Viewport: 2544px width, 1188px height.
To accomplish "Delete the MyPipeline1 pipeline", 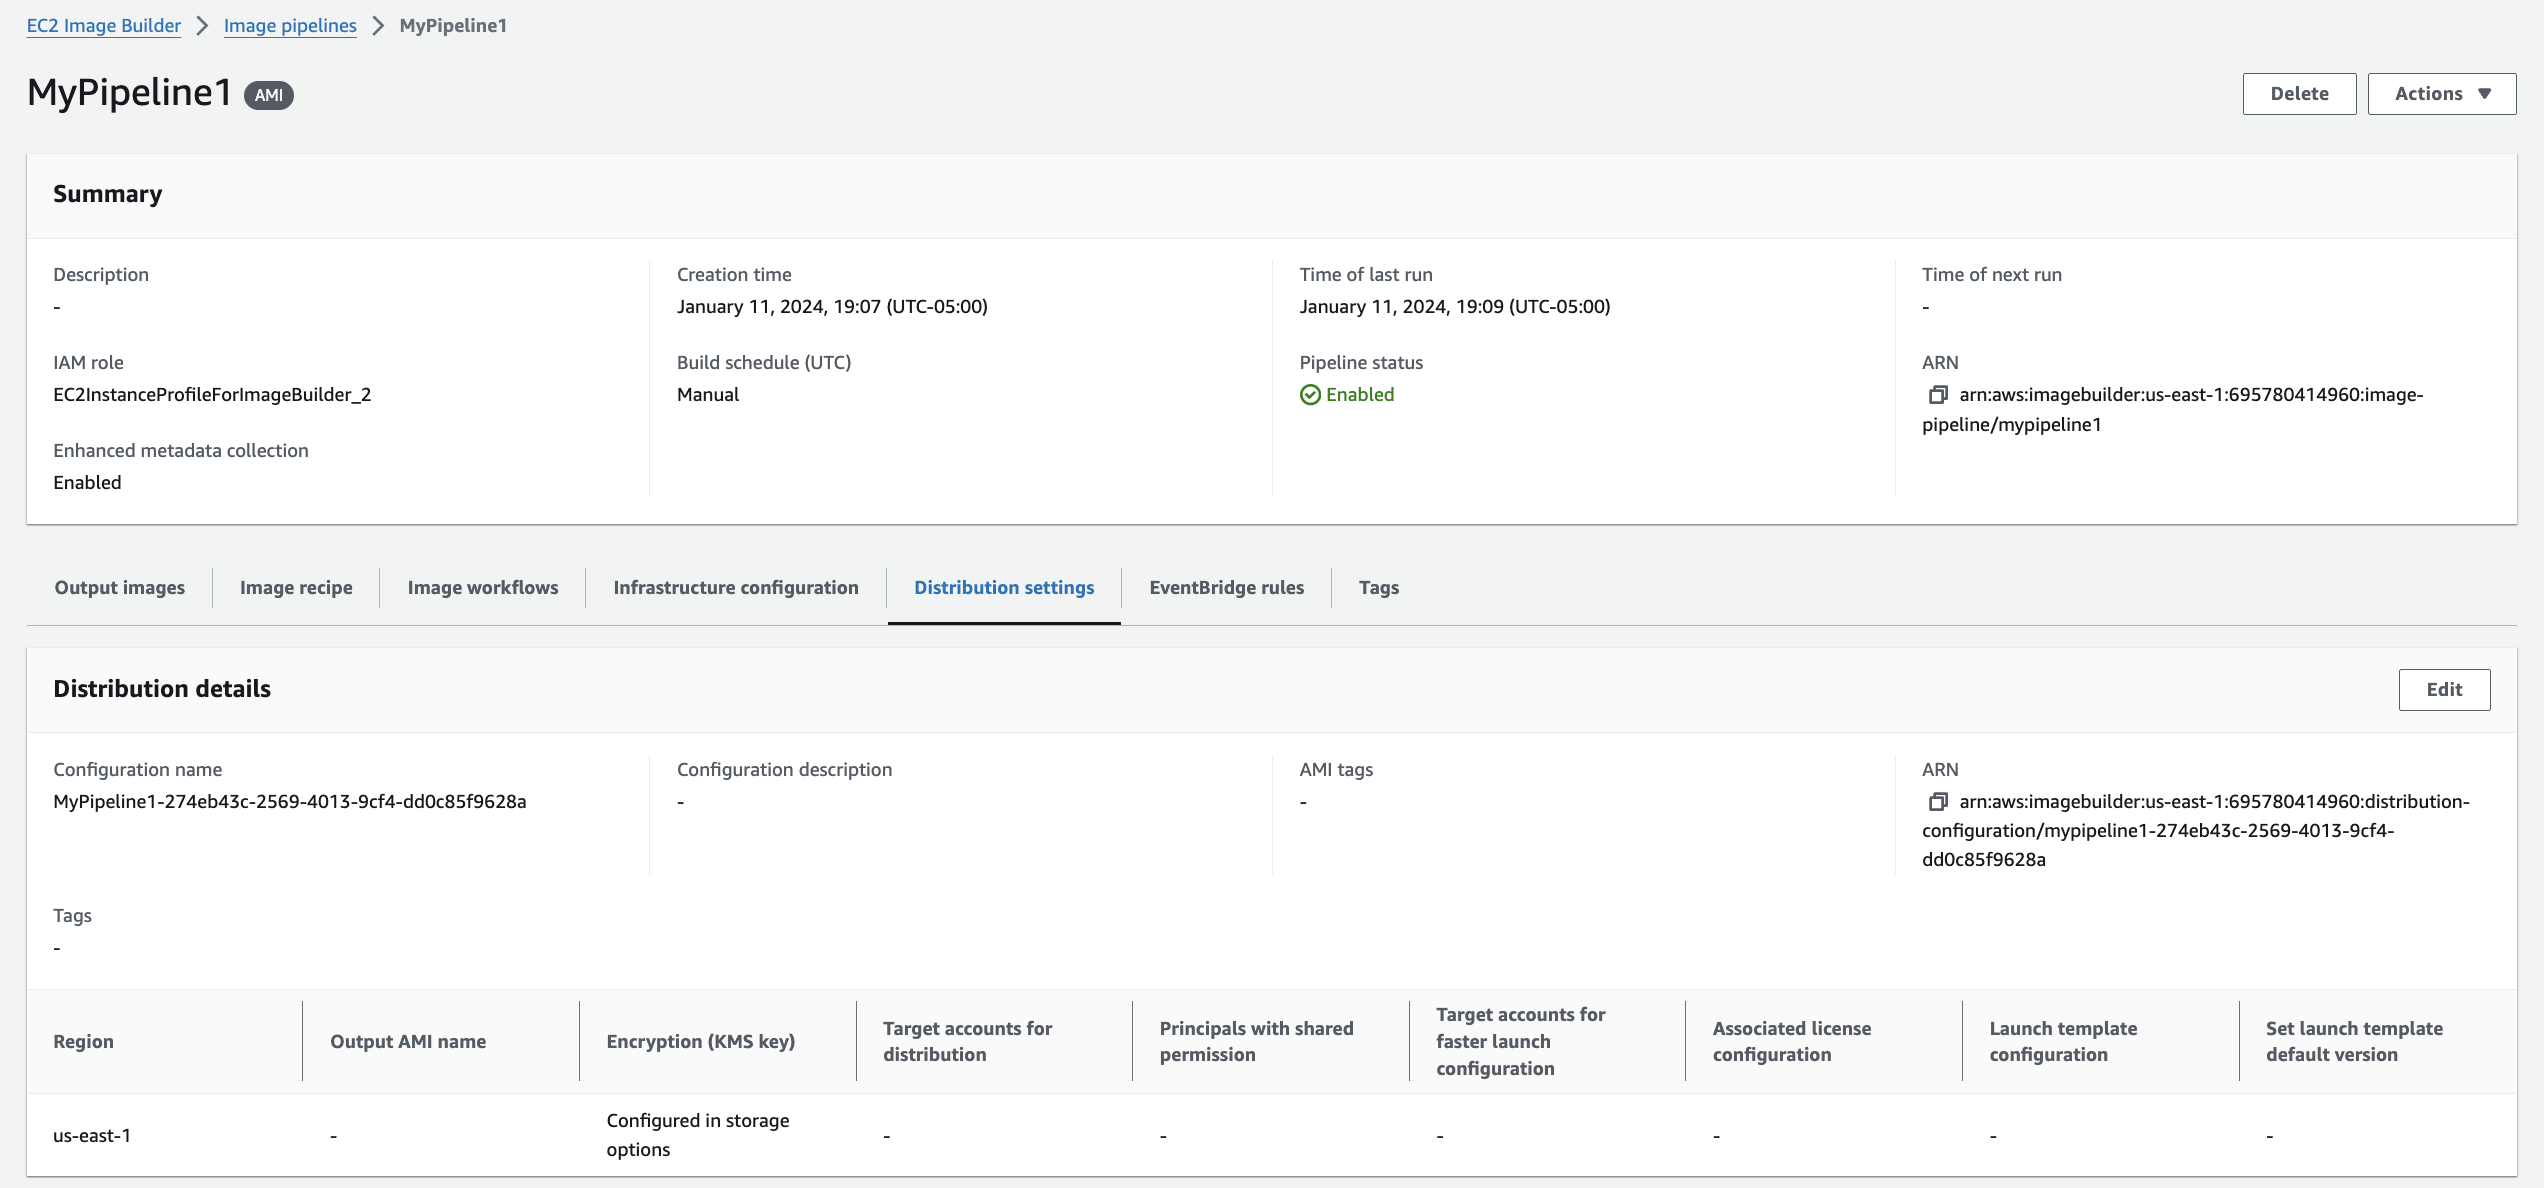I will pyautogui.click(x=2299, y=94).
